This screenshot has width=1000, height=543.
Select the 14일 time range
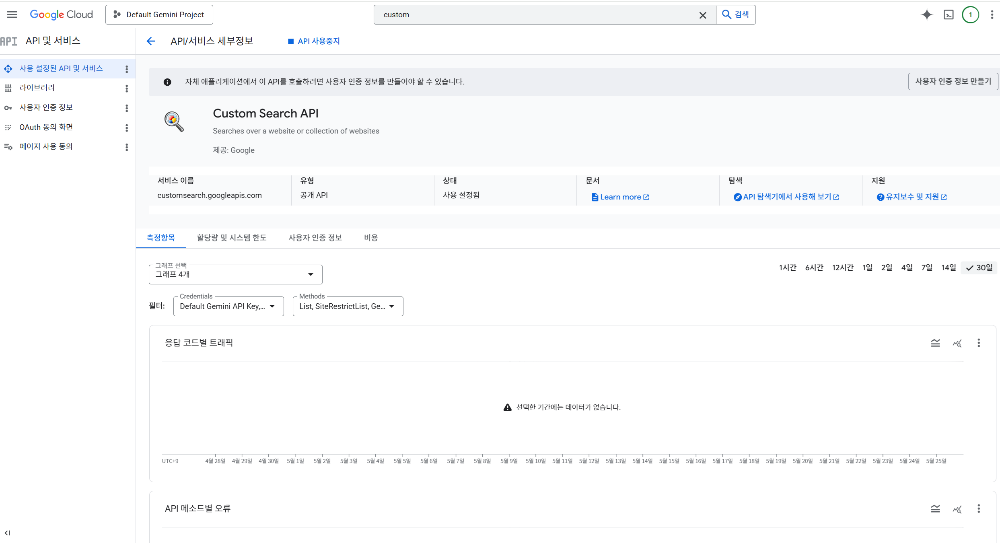pyautogui.click(x=949, y=267)
